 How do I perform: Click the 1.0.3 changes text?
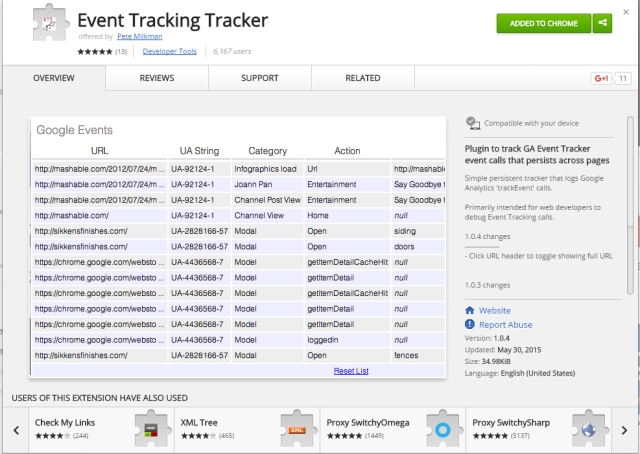coord(487,285)
